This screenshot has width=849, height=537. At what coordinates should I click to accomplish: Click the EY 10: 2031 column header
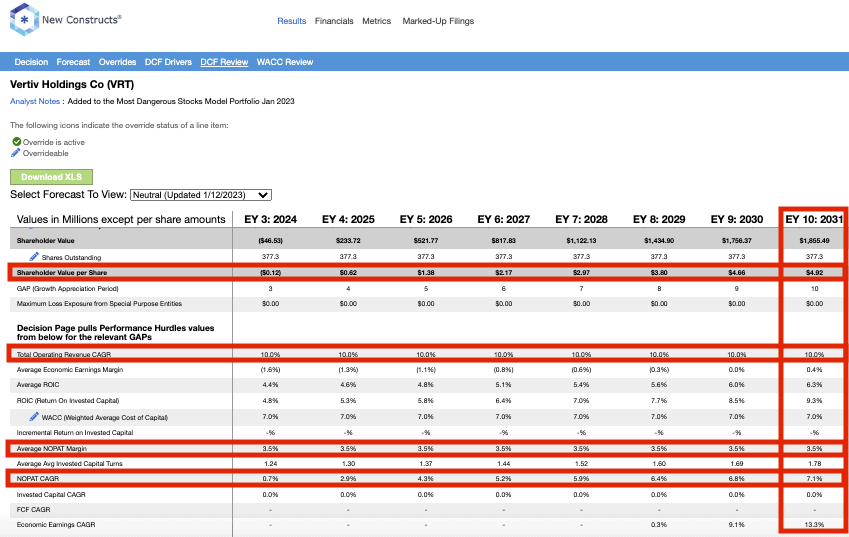point(814,219)
